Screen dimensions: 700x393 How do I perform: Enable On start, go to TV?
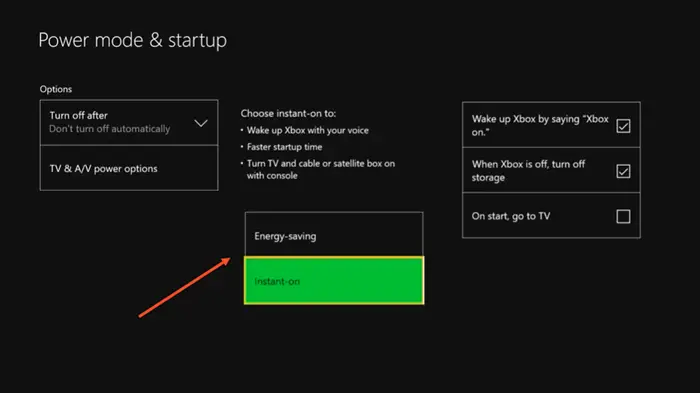pyautogui.click(x=551, y=216)
